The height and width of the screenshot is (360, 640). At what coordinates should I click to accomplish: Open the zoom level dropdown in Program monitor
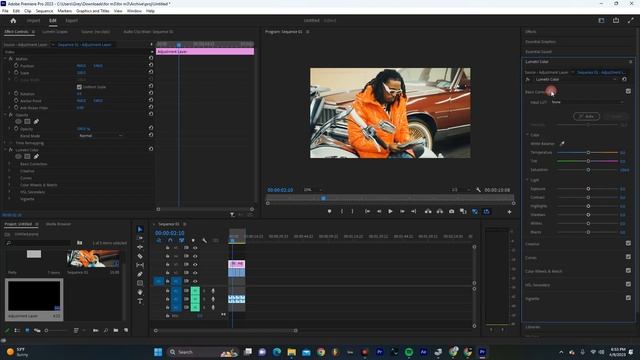pos(313,190)
